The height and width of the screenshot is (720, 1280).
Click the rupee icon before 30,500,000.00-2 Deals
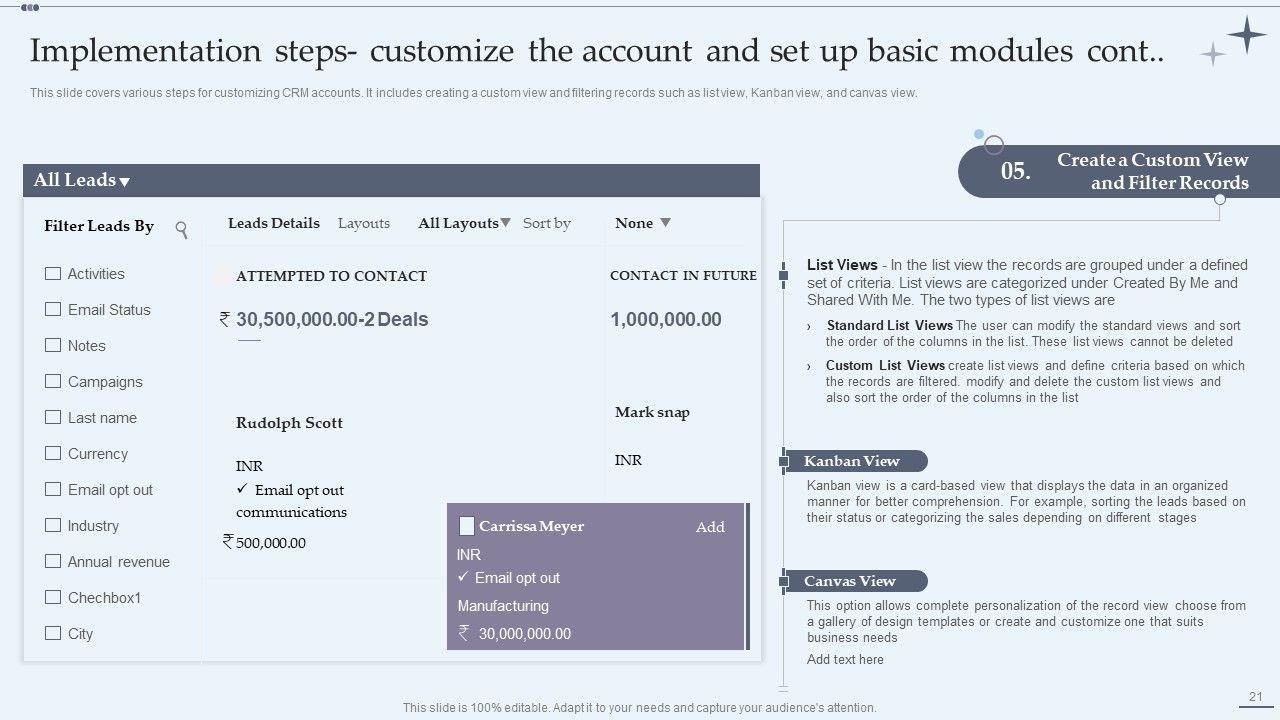click(225, 319)
